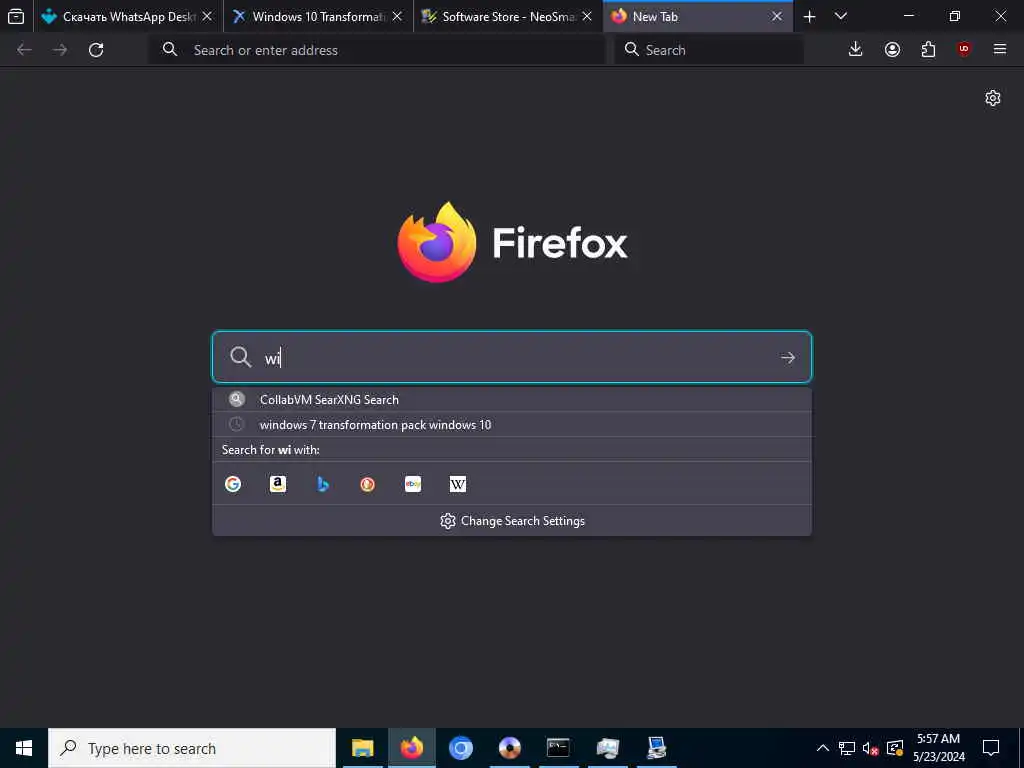1024x768 pixels.
Task: Open the notification center icon
Action: (x=991, y=748)
